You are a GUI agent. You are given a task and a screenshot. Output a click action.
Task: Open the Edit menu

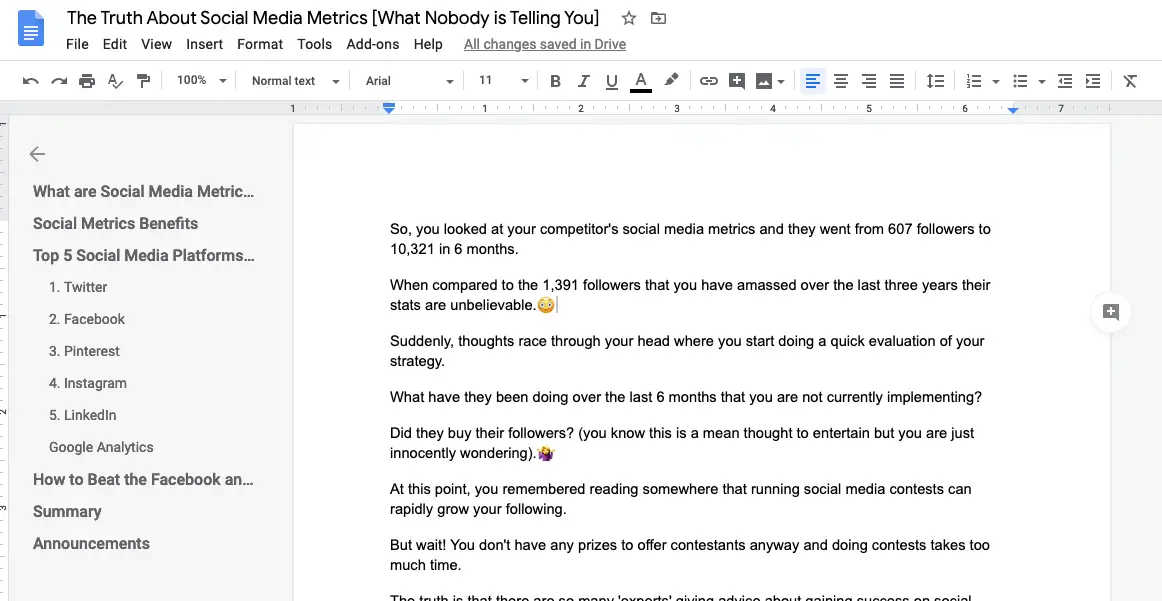coord(115,44)
